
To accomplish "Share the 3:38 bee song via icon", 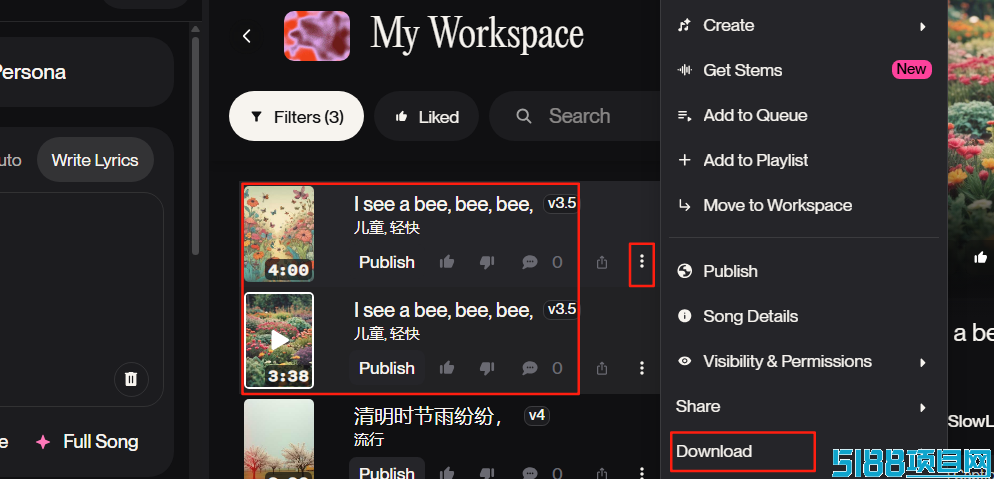I will tap(602, 368).
